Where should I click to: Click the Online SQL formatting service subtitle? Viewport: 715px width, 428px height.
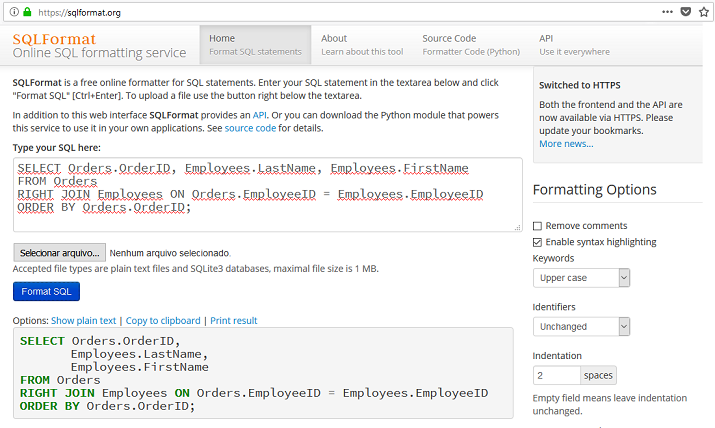coord(99,53)
